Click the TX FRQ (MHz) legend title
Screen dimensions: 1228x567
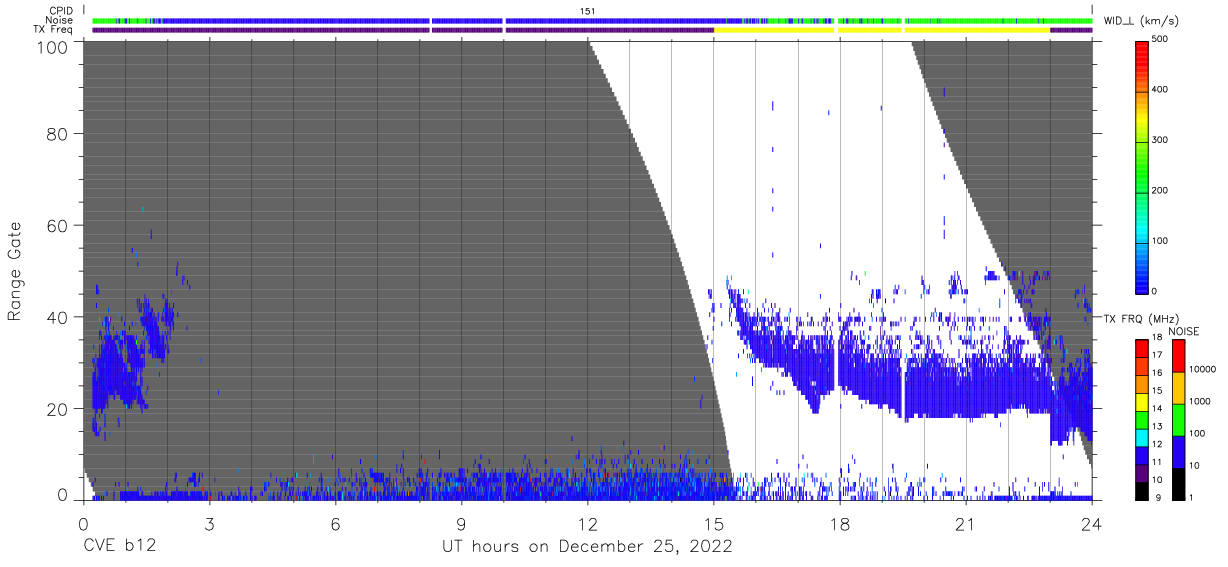click(x=1140, y=319)
